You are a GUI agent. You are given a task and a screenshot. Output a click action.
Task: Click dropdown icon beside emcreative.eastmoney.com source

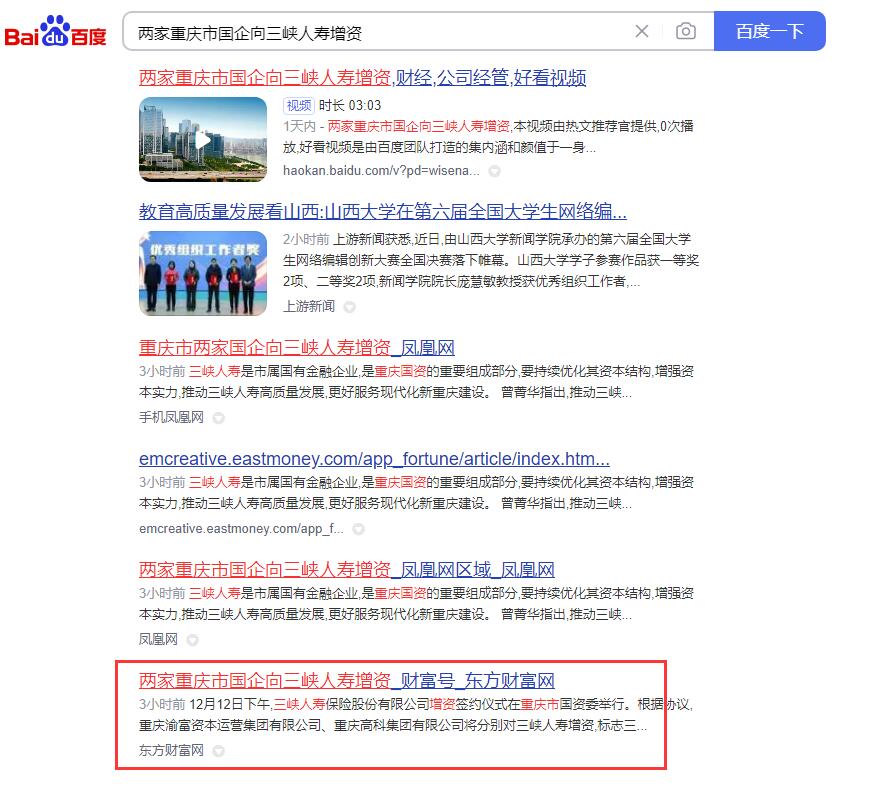(358, 529)
